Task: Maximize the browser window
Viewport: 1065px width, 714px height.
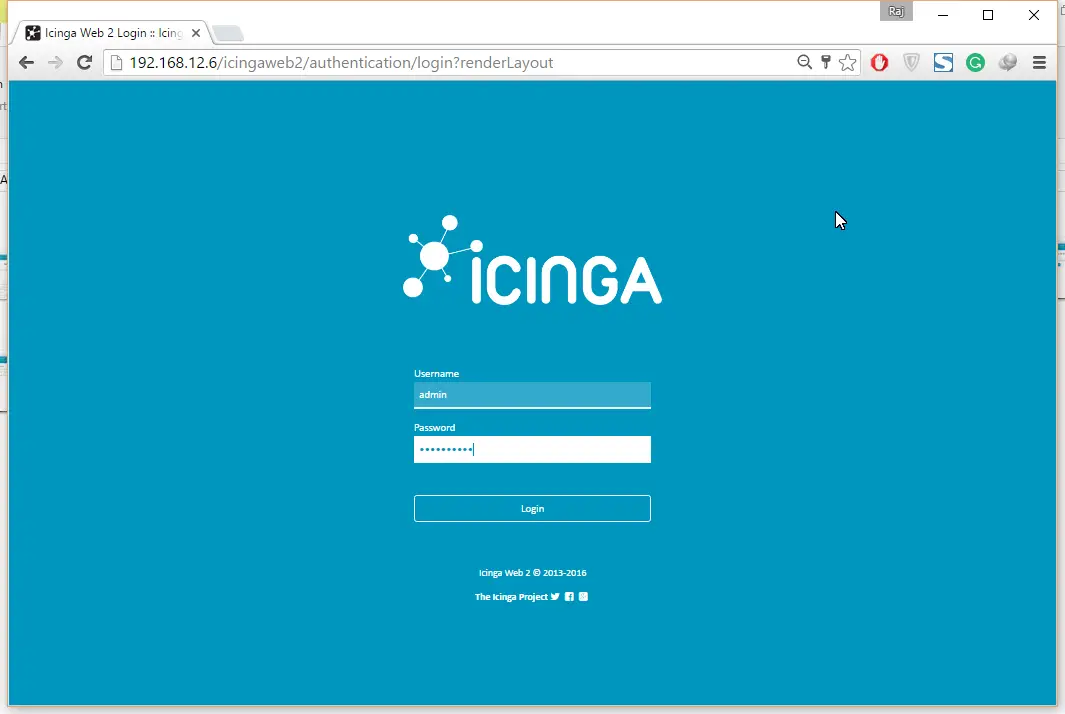Action: pos(988,15)
